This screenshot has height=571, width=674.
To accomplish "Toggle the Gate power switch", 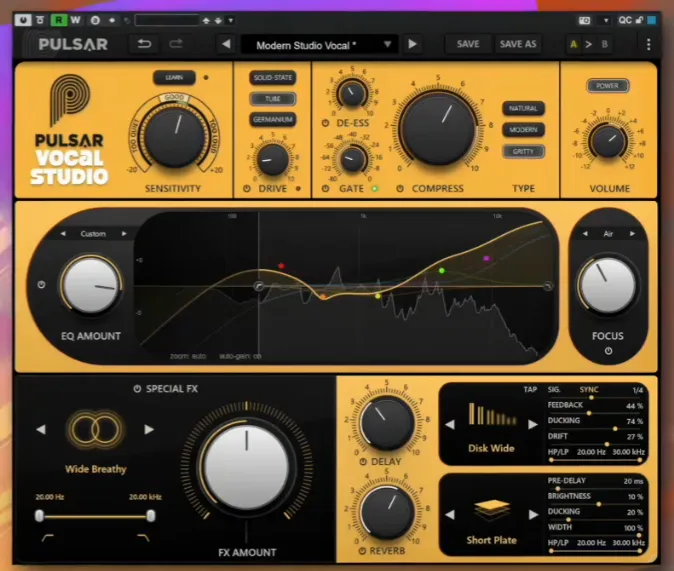I will [x=325, y=188].
